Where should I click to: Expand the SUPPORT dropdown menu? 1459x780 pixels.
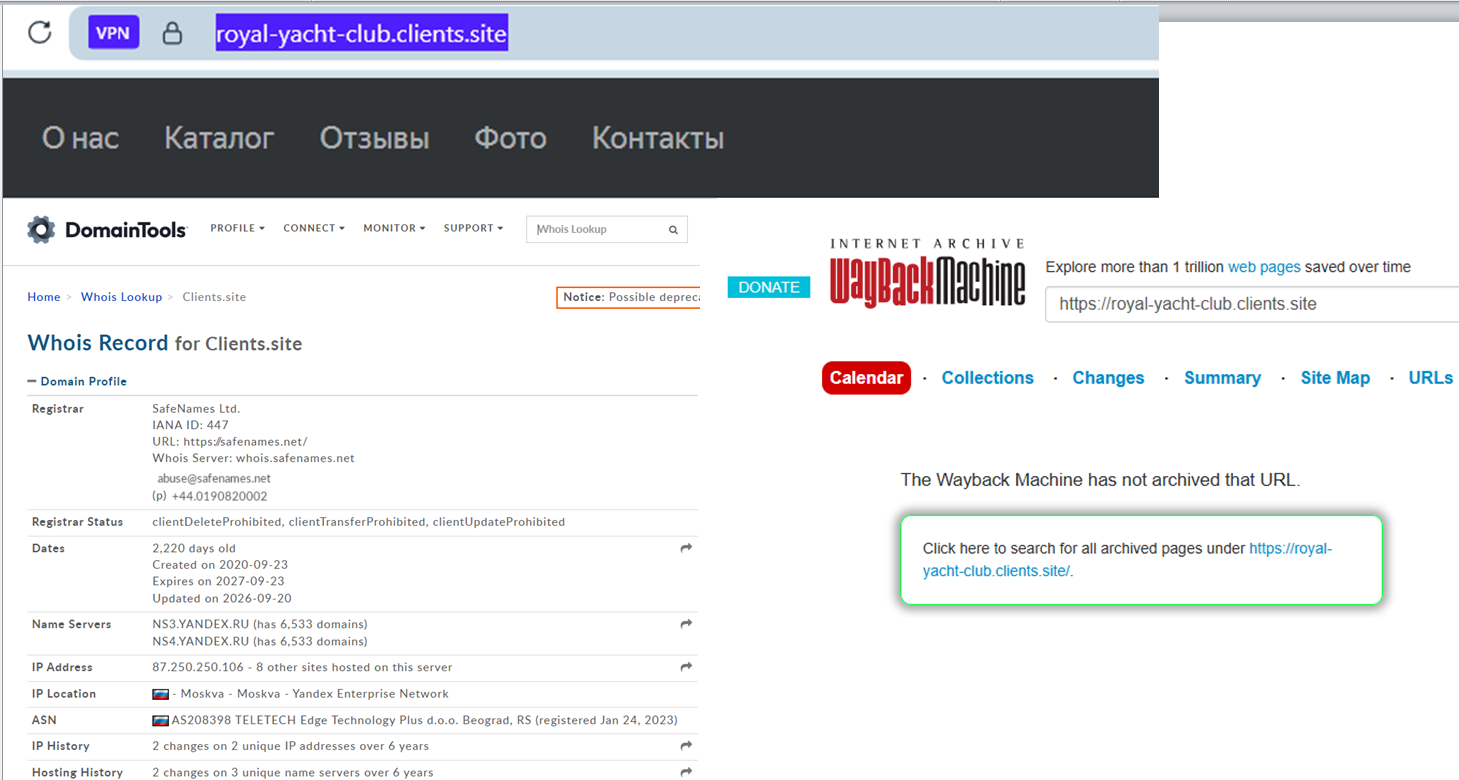click(473, 228)
